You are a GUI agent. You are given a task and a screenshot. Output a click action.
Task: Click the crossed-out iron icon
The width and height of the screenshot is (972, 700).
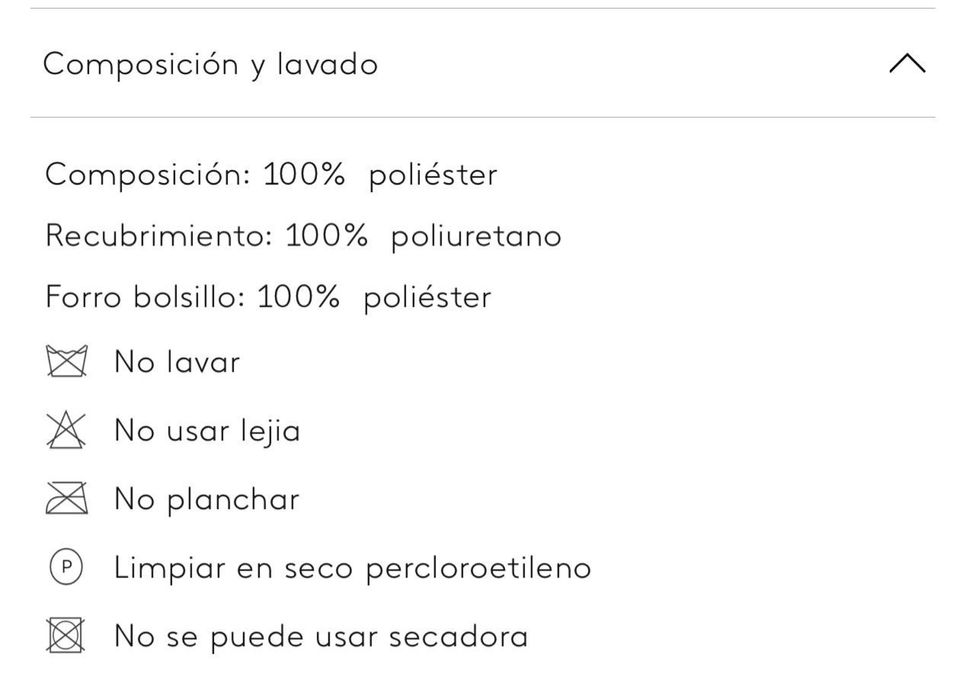click(67, 498)
